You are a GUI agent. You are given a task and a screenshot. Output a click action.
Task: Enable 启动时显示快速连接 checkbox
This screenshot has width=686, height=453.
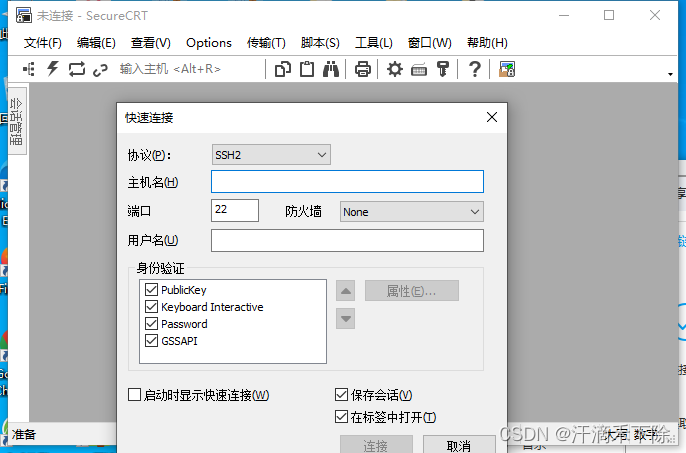click(x=134, y=394)
